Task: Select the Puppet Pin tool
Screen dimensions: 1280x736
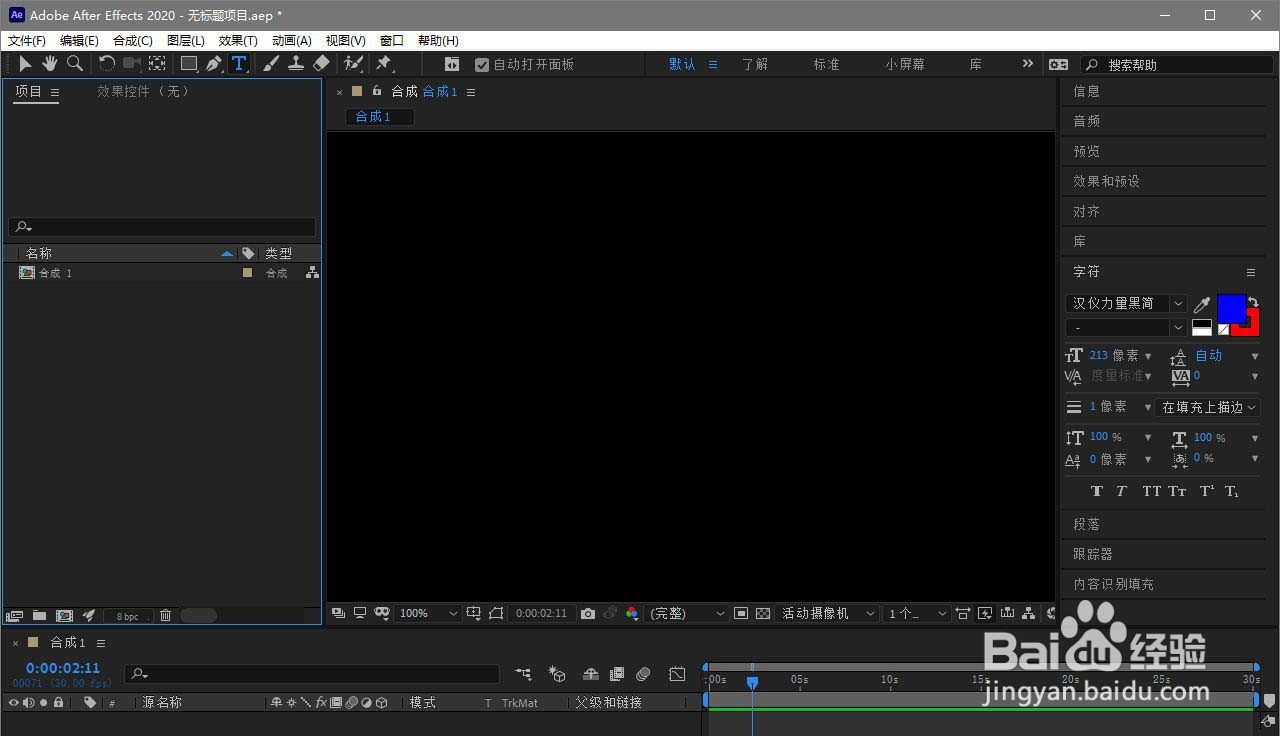Action: [383, 64]
